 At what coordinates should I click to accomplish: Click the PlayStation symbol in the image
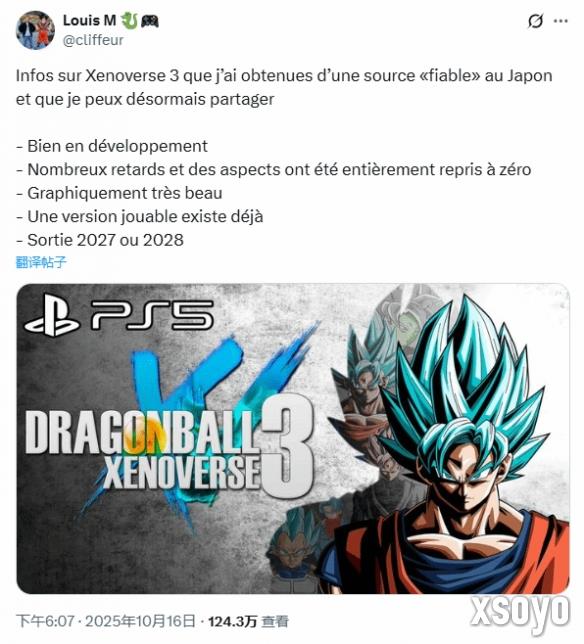52,315
